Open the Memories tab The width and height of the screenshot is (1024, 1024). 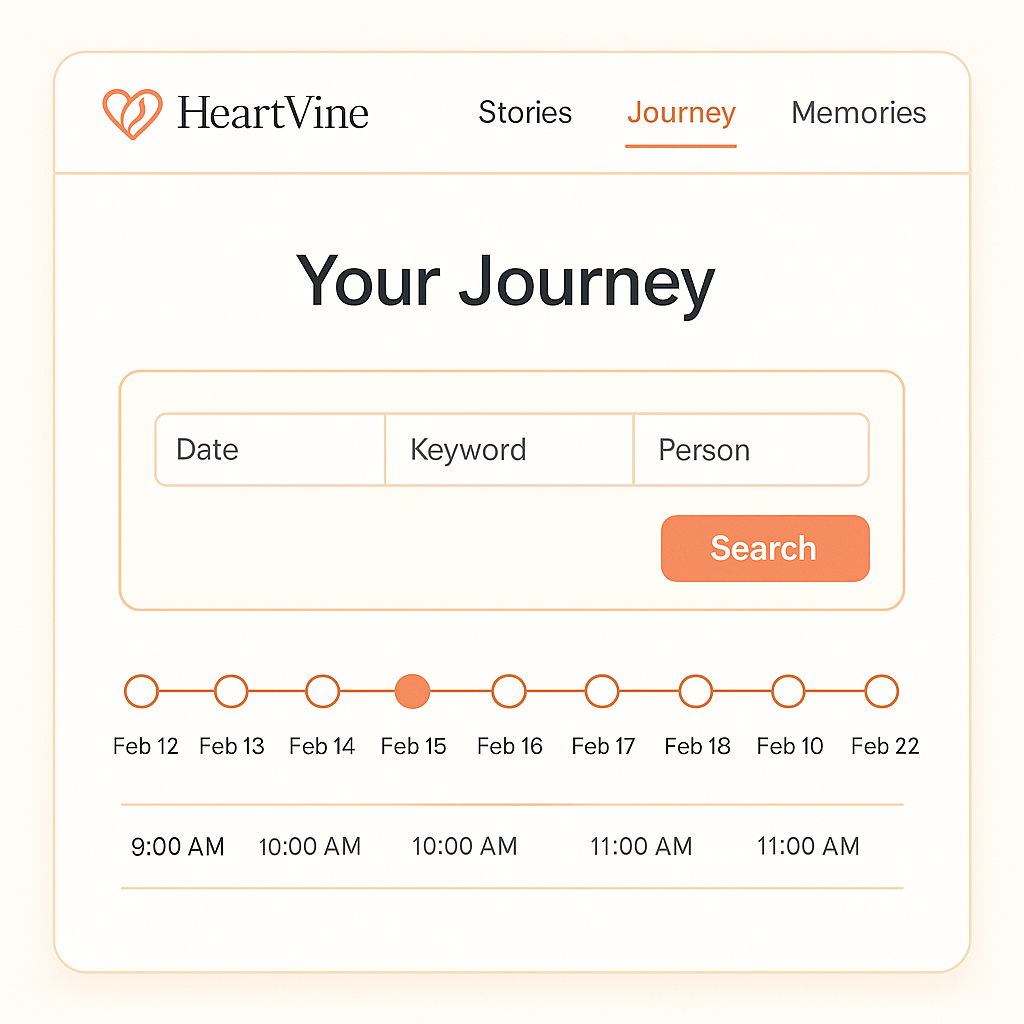pyautogui.click(x=858, y=113)
